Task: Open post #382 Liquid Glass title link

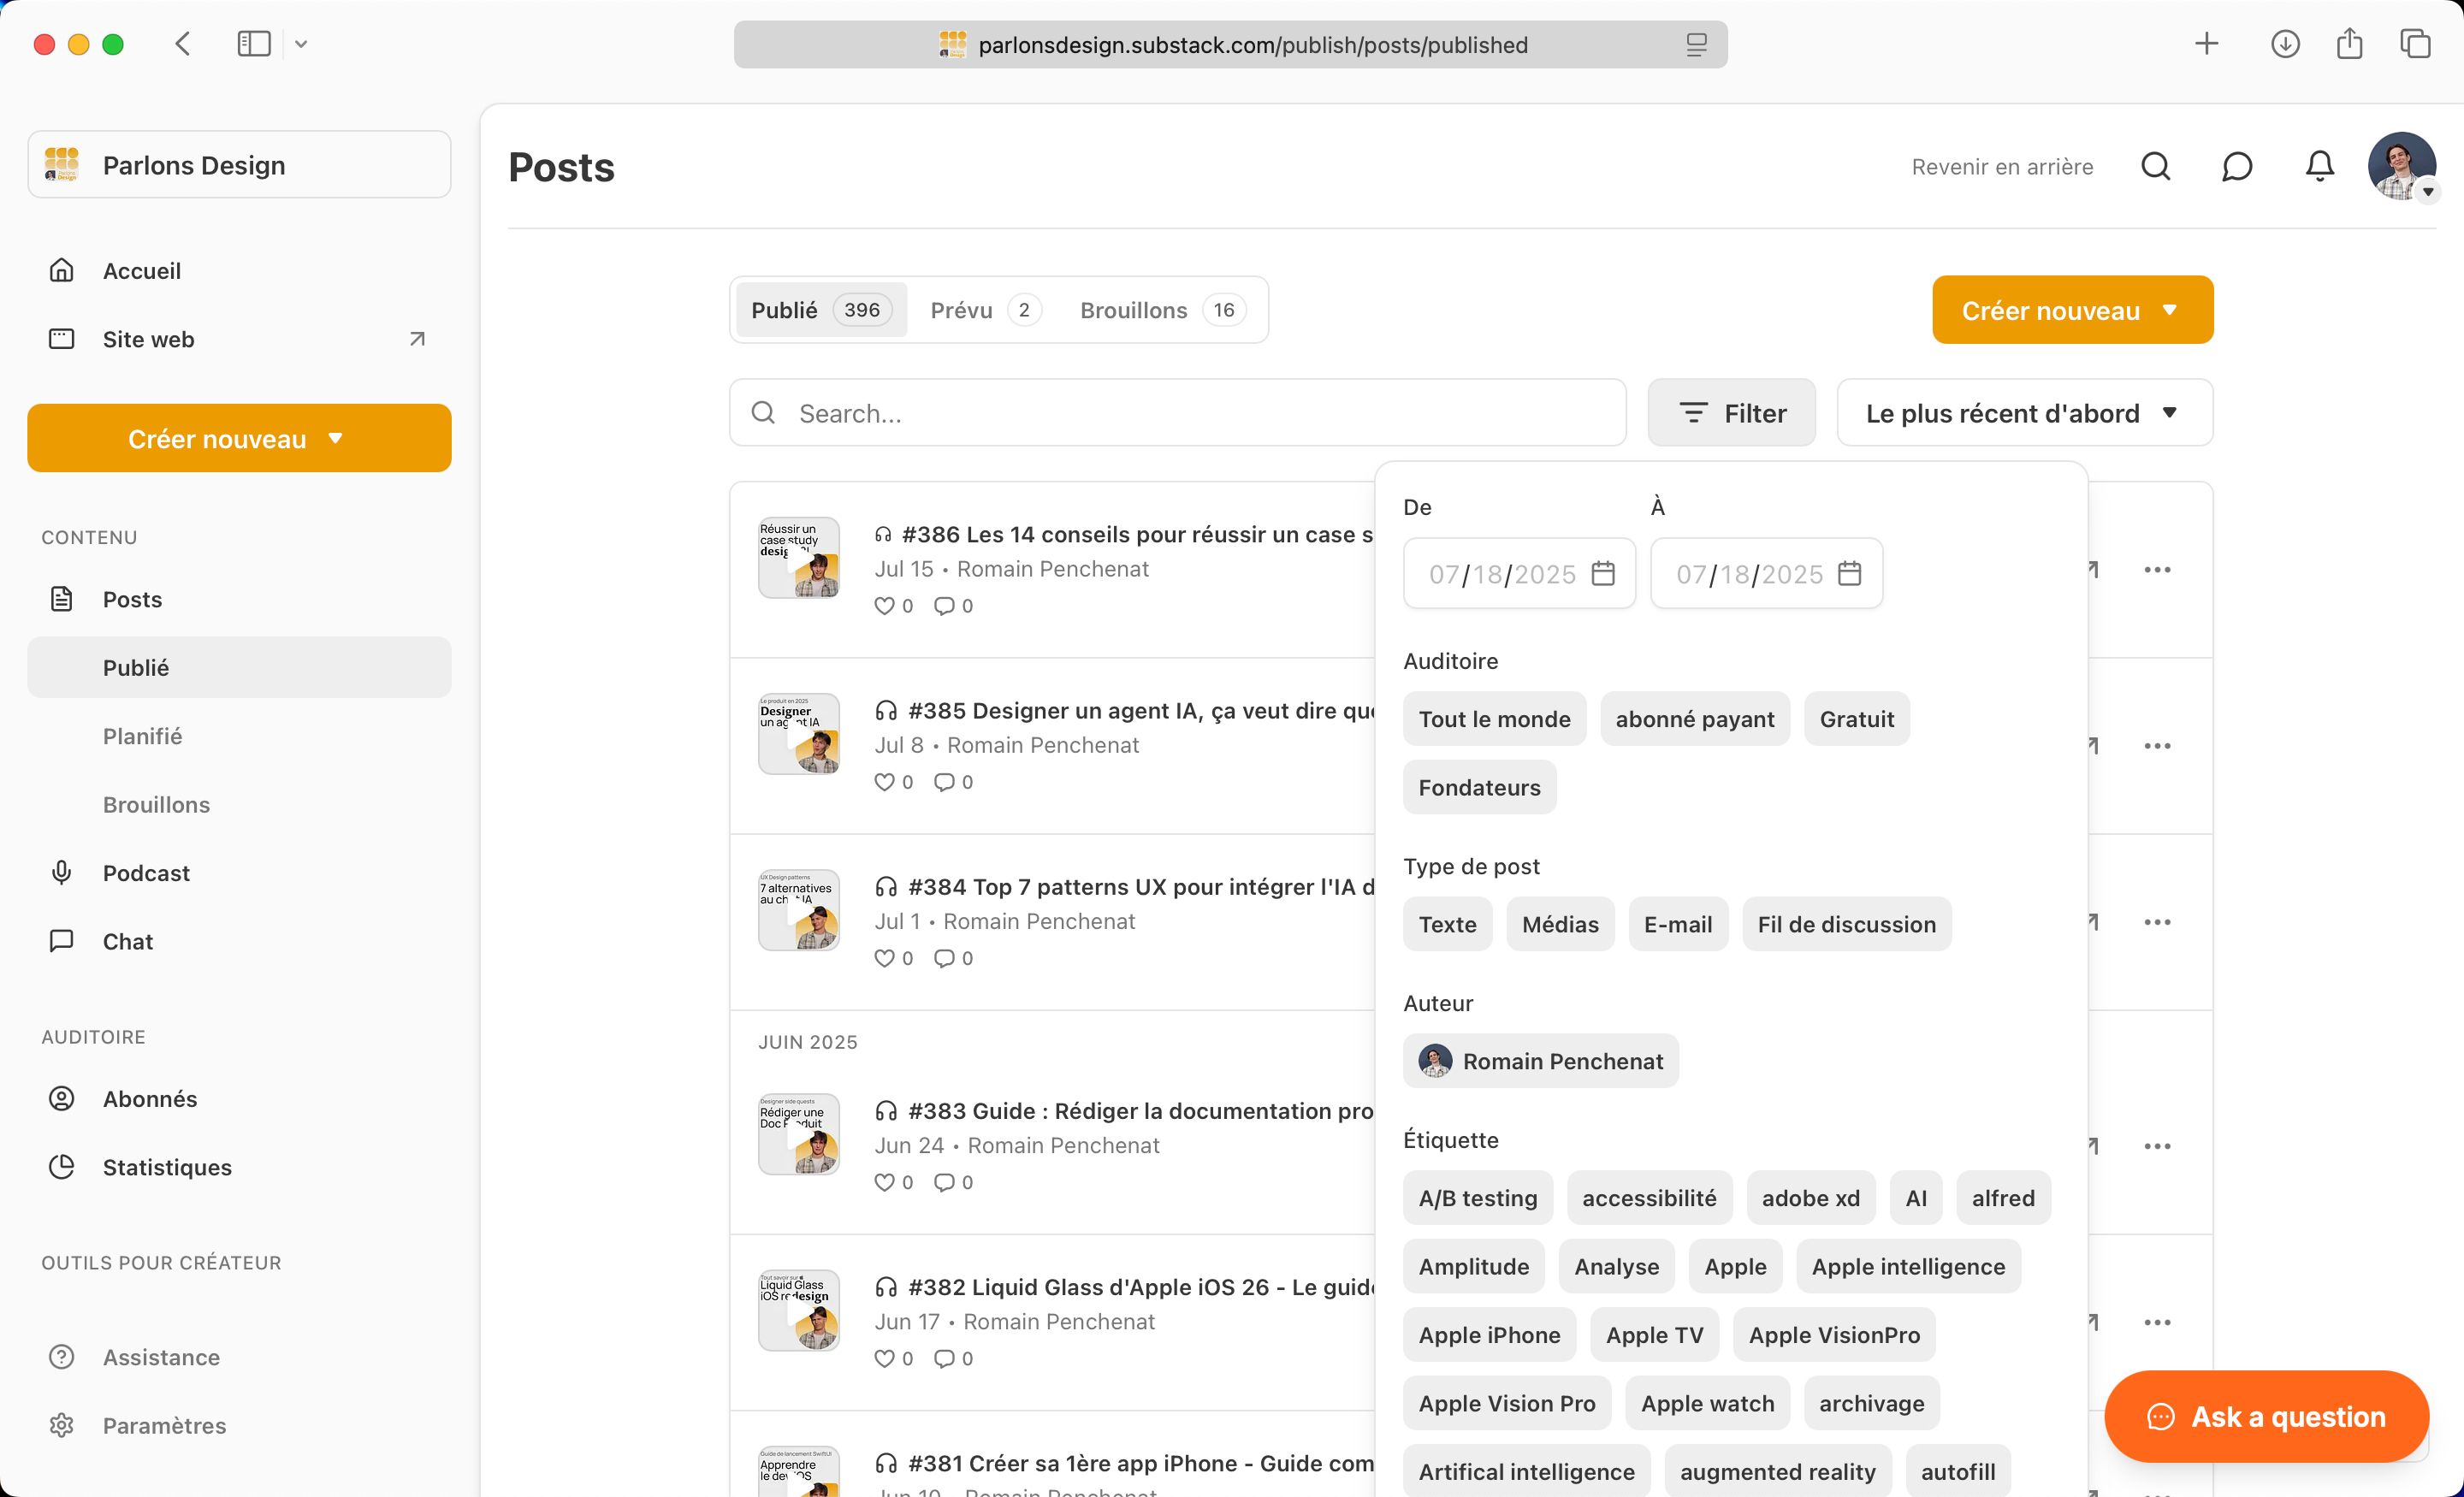Action: pos(1140,1287)
